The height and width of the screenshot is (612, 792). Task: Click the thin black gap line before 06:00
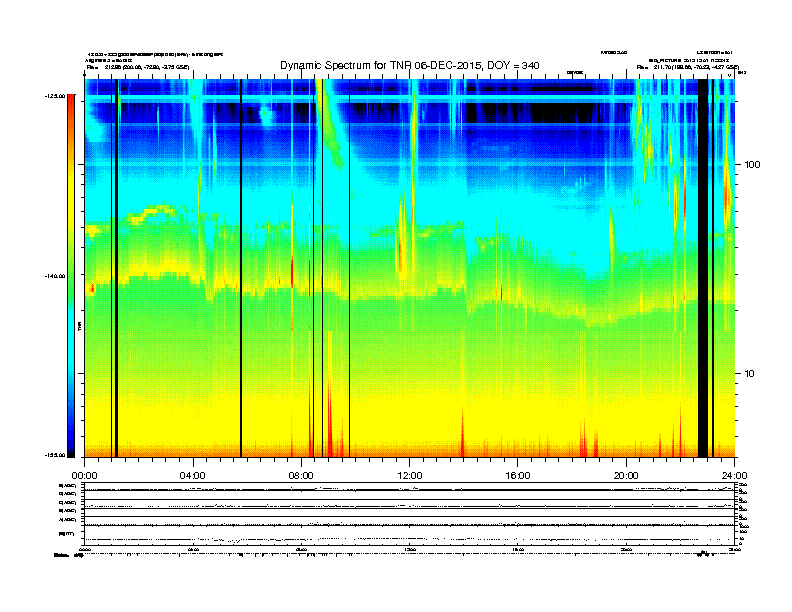241,268
